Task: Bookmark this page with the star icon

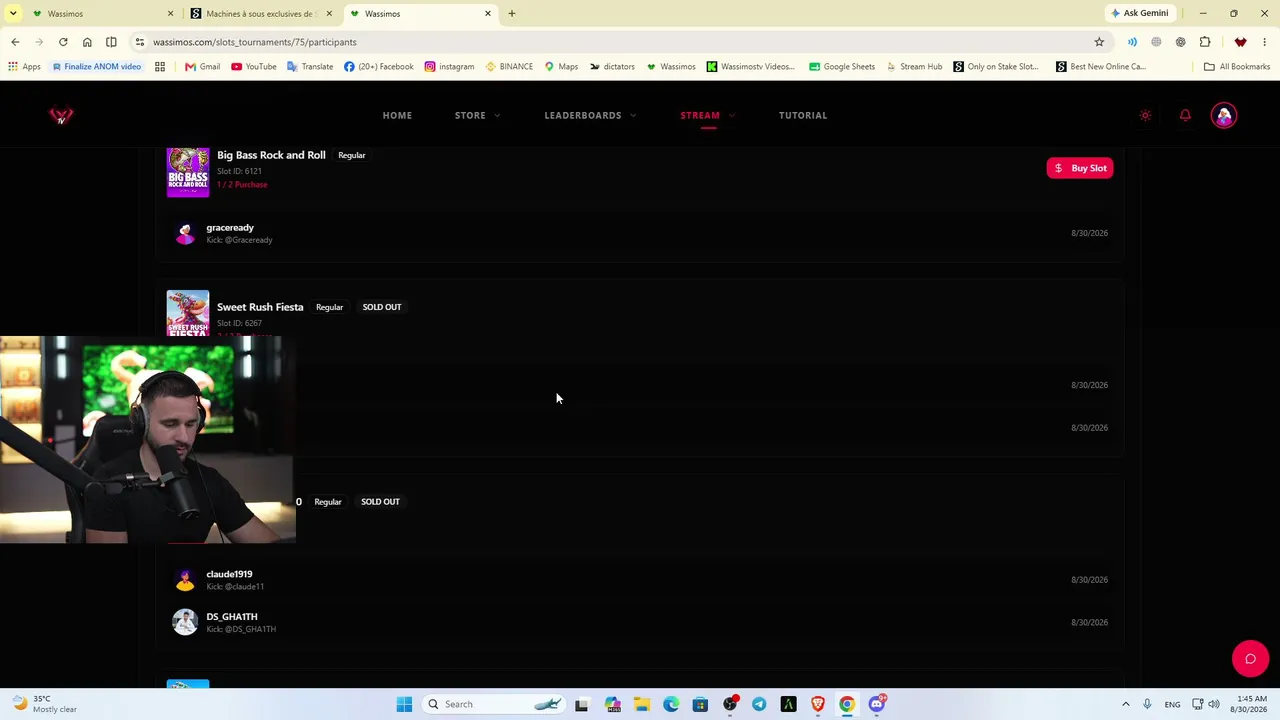Action: 1099,42
